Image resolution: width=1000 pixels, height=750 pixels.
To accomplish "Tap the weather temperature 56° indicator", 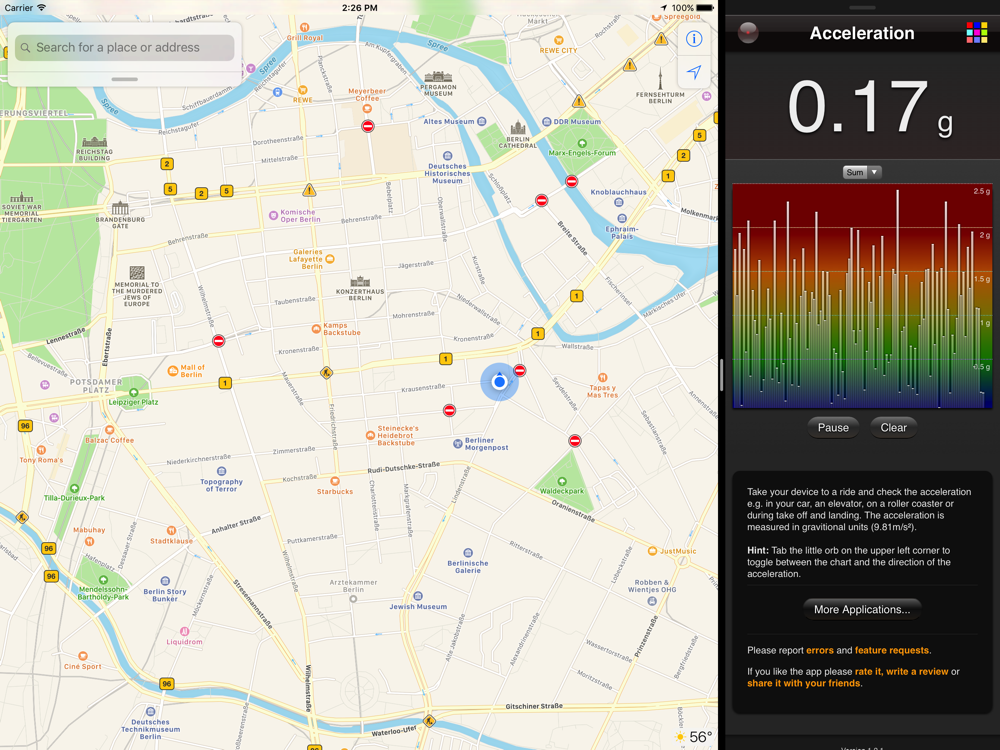I will (x=694, y=737).
